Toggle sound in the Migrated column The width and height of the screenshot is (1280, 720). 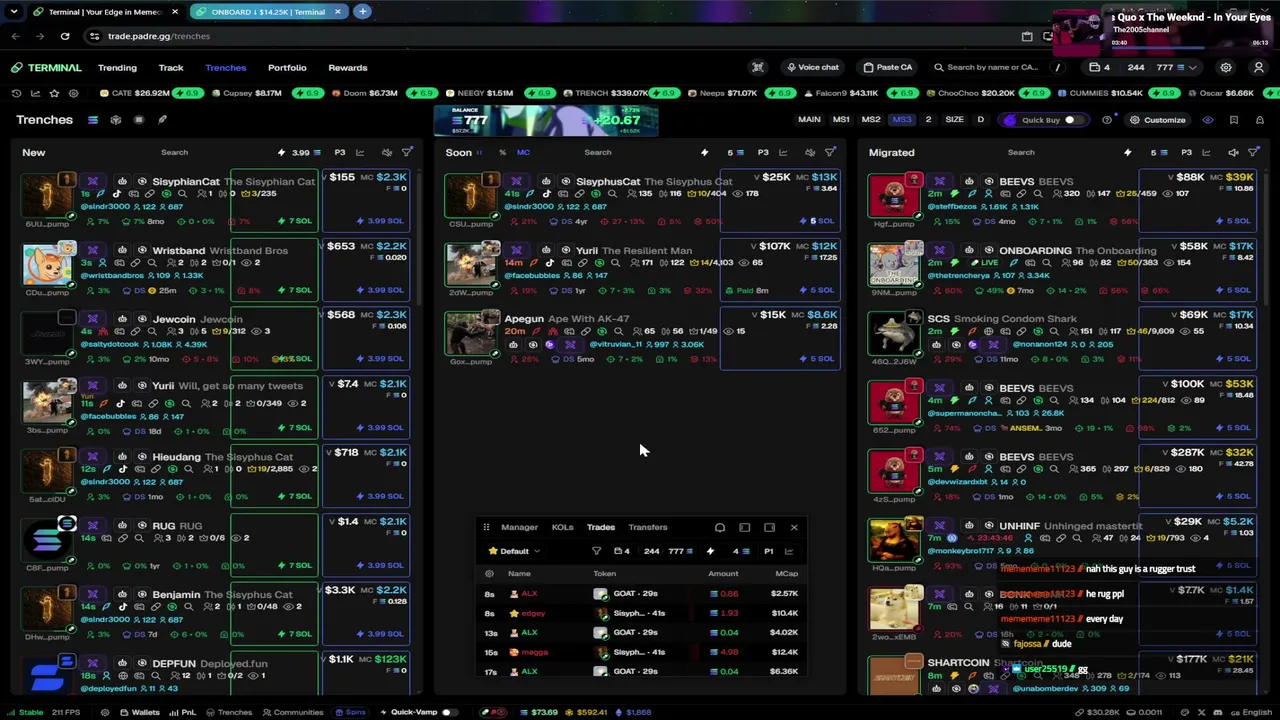pos(1233,153)
